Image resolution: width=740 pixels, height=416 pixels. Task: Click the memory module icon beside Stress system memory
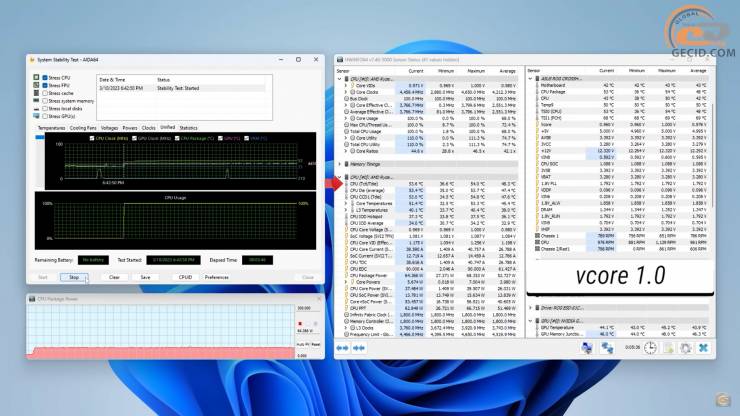point(36,101)
